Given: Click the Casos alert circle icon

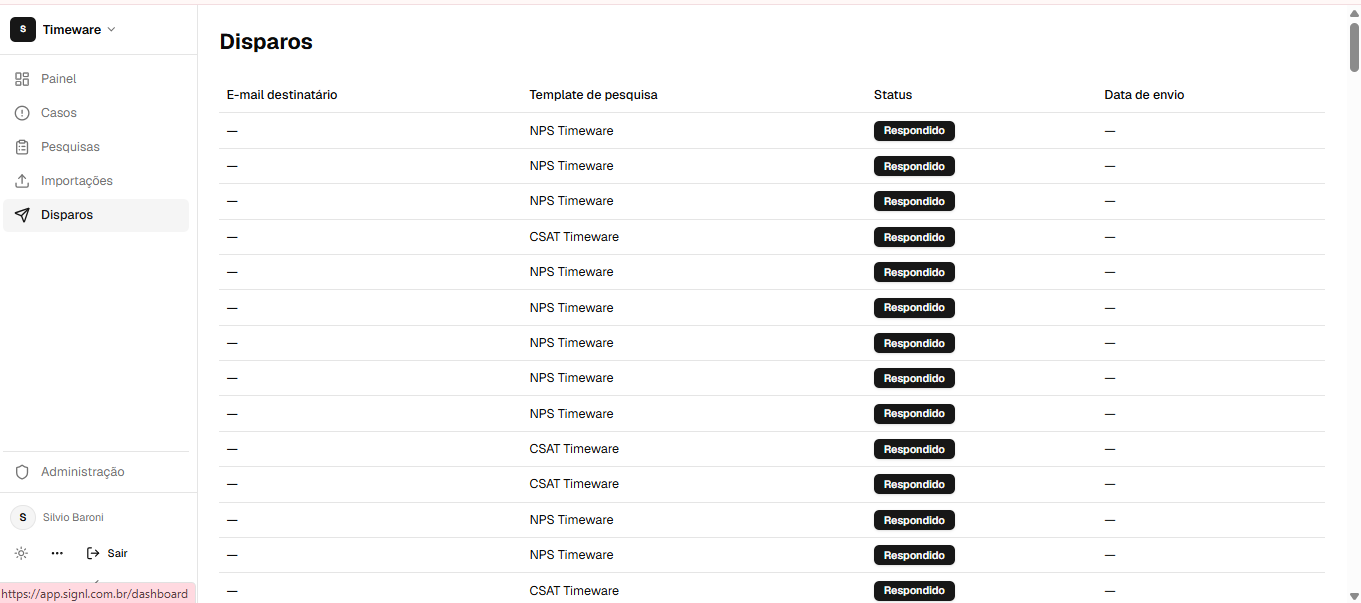Looking at the screenshot, I should [x=22, y=113].
